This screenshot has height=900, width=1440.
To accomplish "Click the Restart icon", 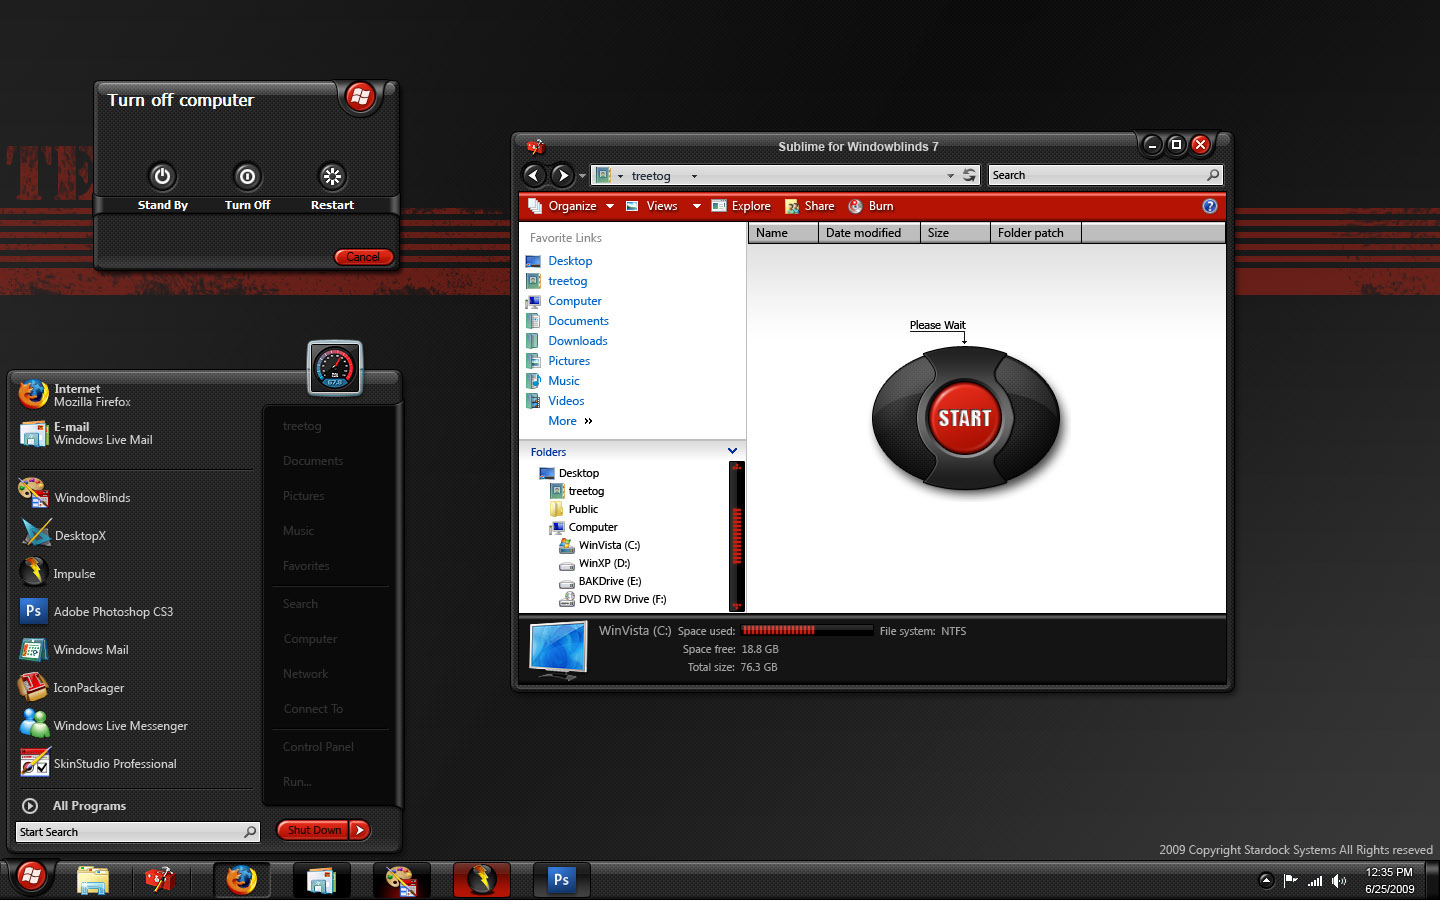I will point(332,177).
